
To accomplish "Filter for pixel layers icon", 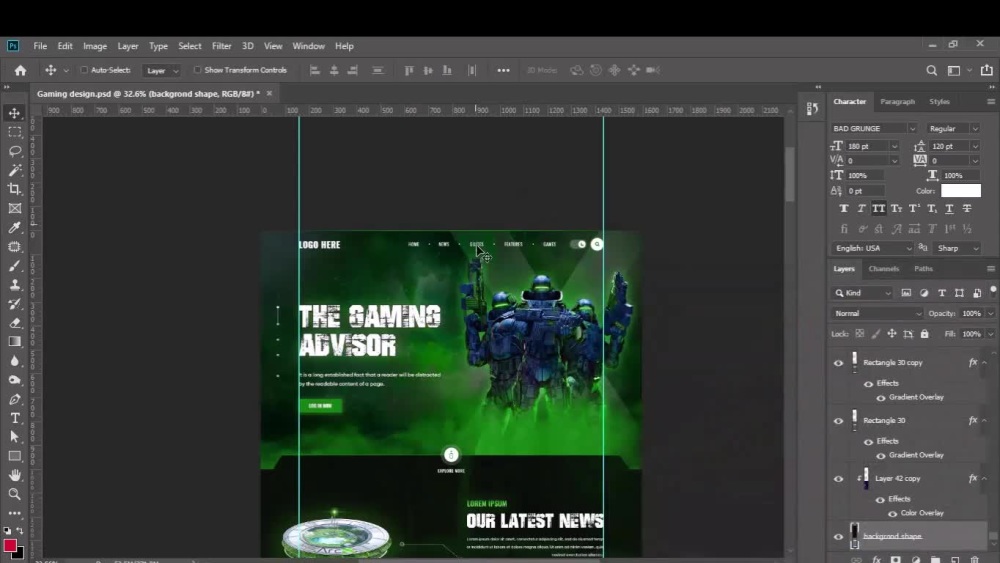I will [906, 293].
